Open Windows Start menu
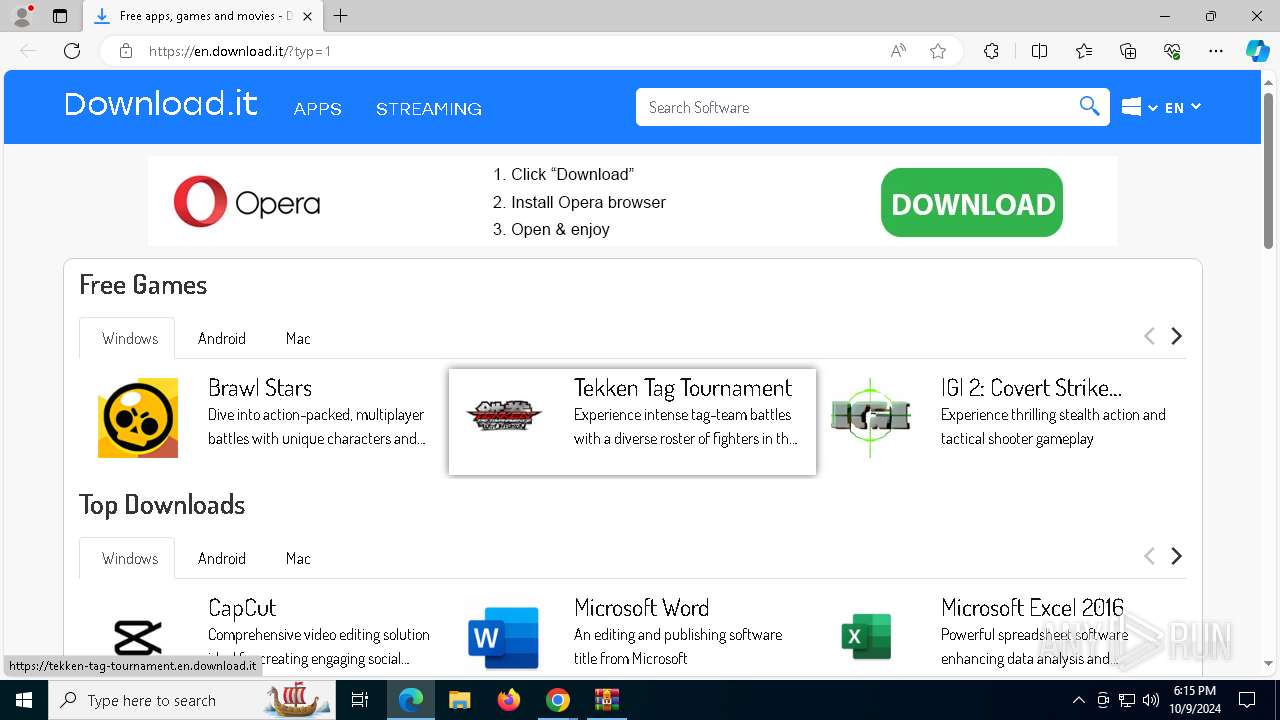The image size is (1280, 720). click(x=24, y=700)
